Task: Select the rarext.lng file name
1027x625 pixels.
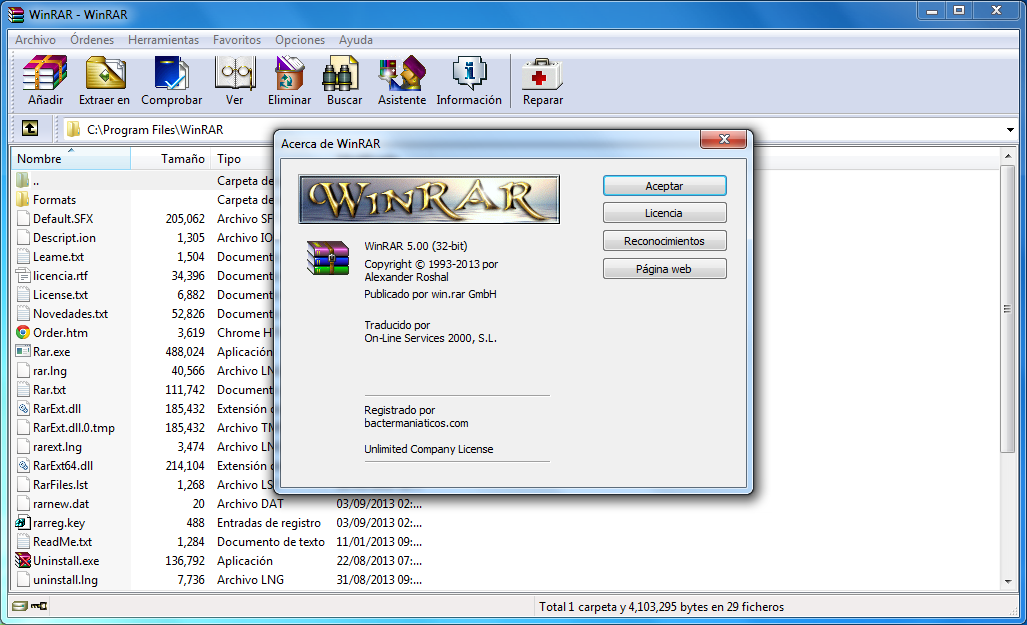Action: click(57, 446)
